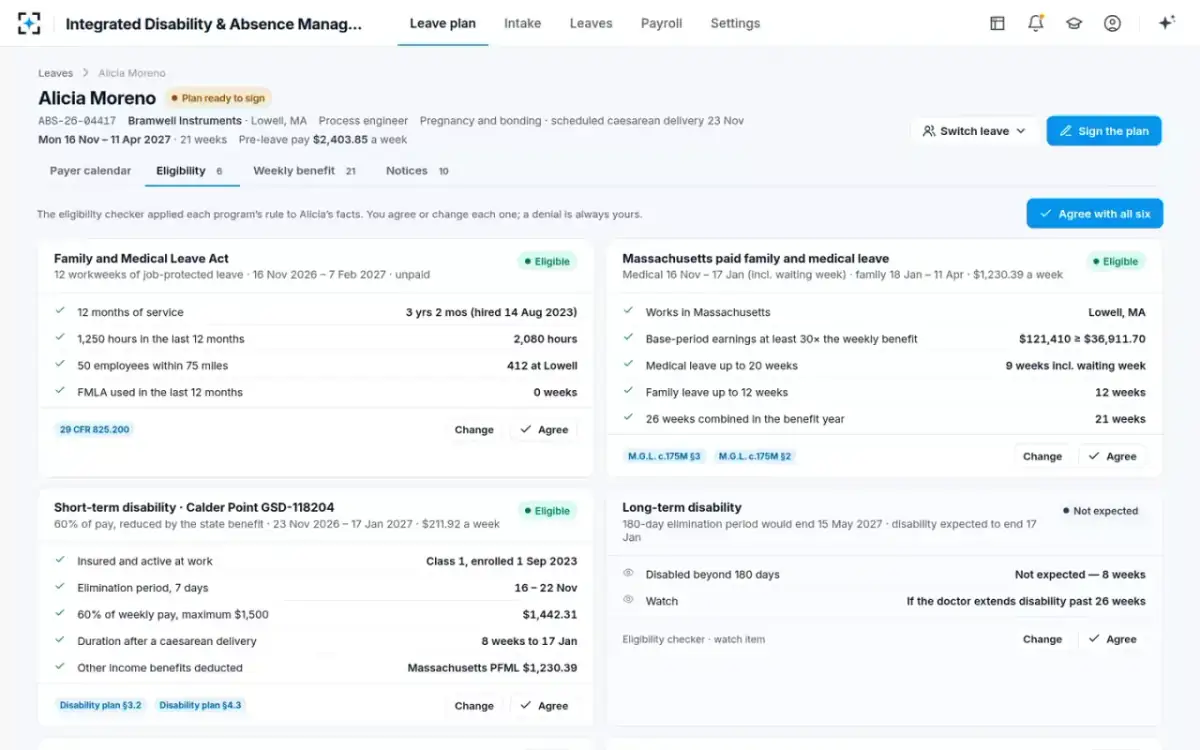Click the eye icon beside Watch row
Image resolution: width=1200 pixels, height=750 pixels.
628,601
